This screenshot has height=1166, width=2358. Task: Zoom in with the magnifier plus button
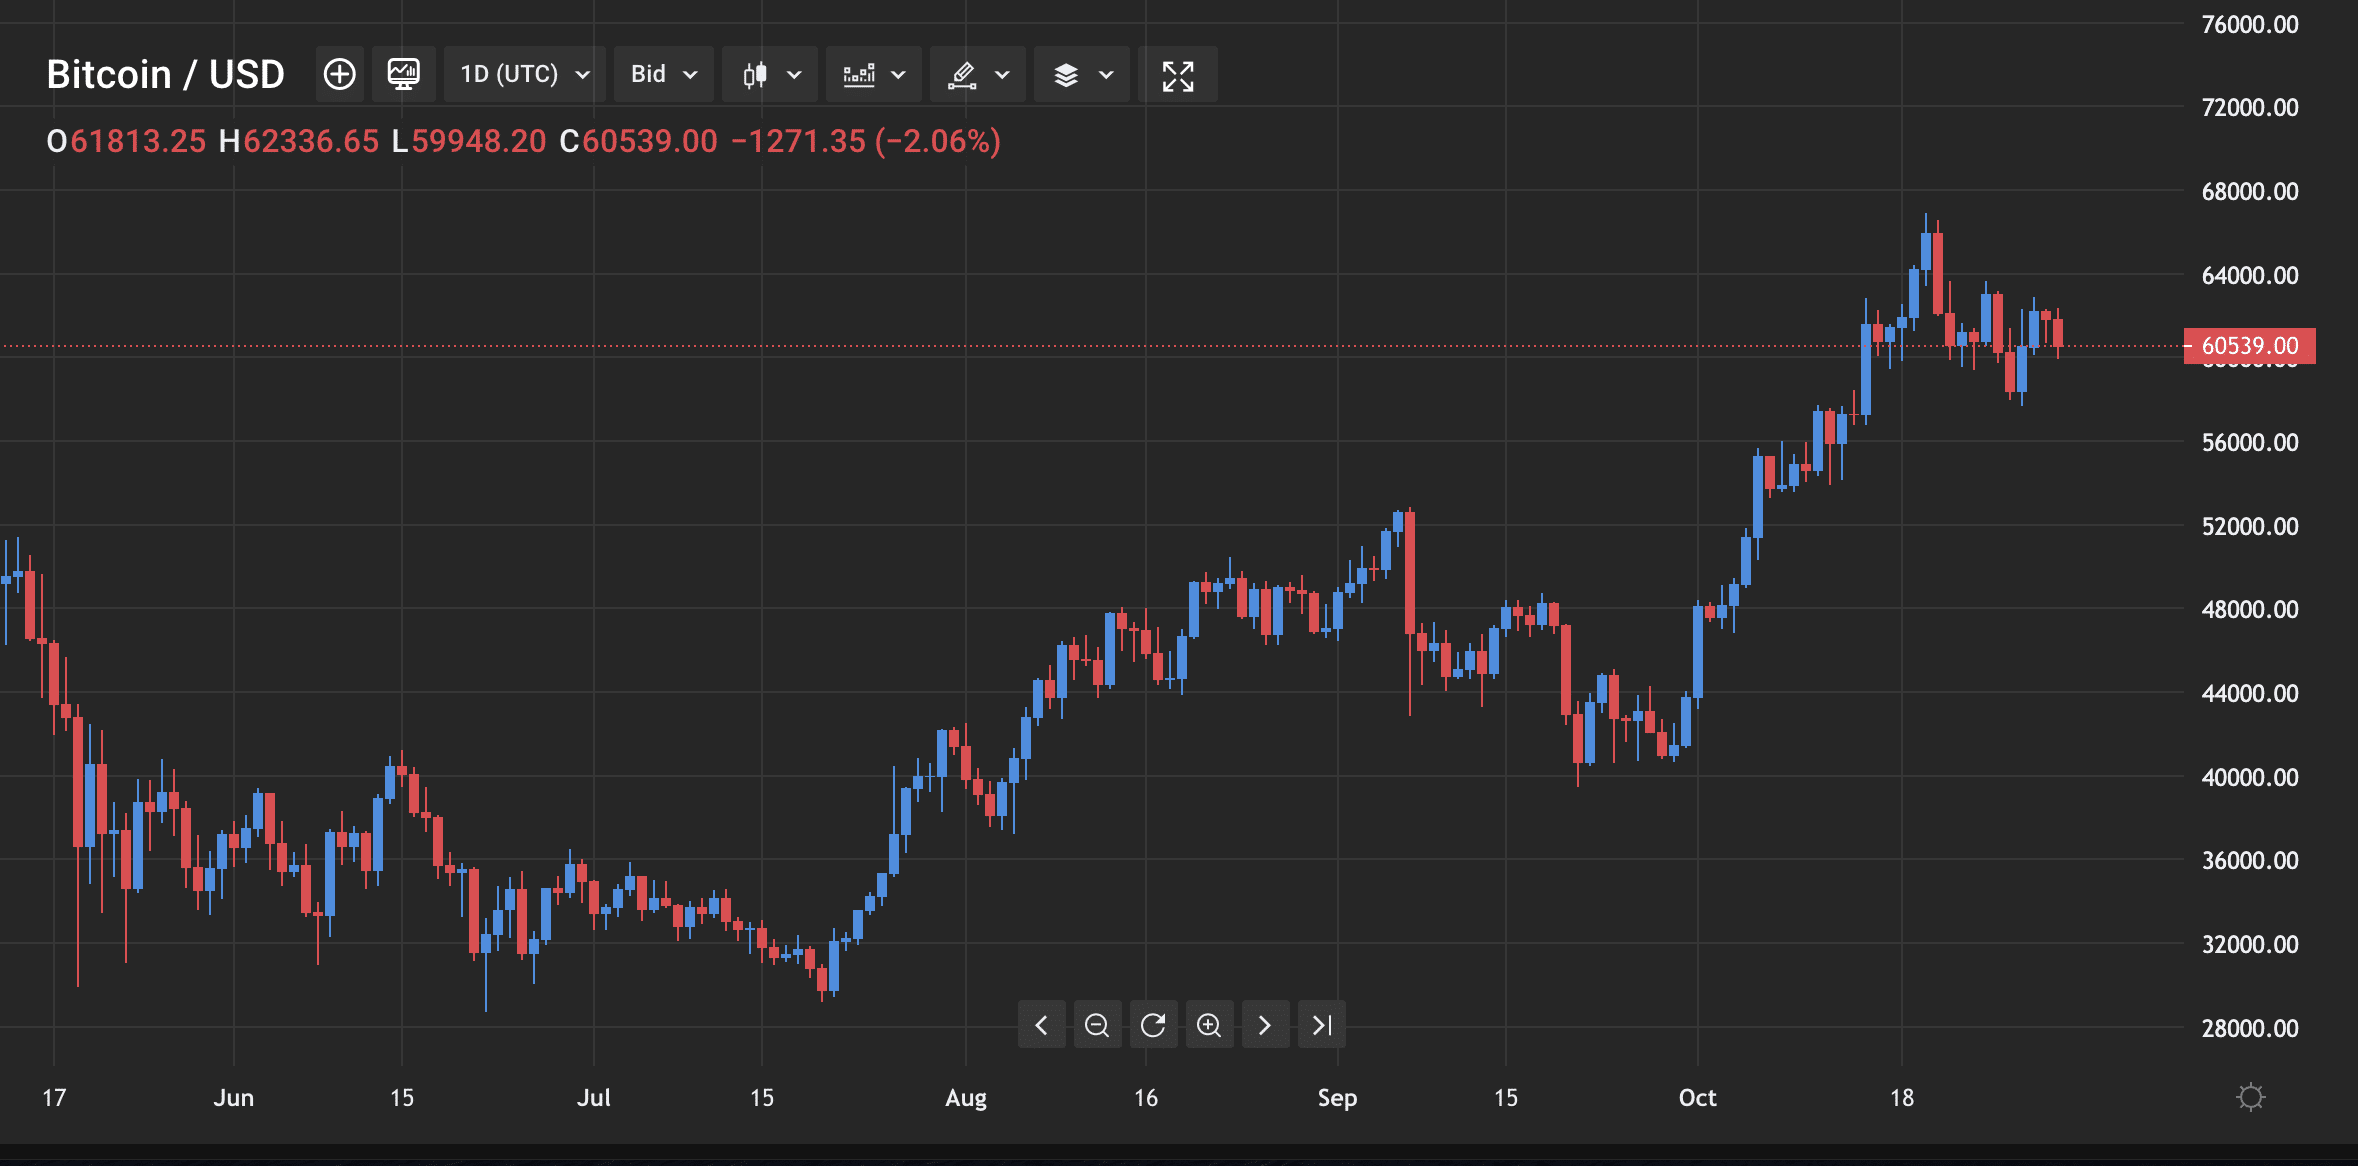(x=1209, y=1025)
